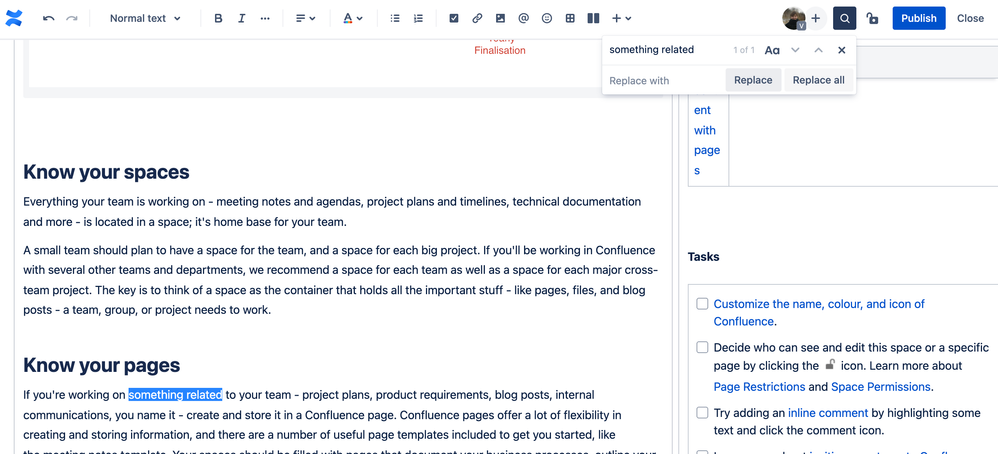Click the Know your pages heading

coord(102,365)
